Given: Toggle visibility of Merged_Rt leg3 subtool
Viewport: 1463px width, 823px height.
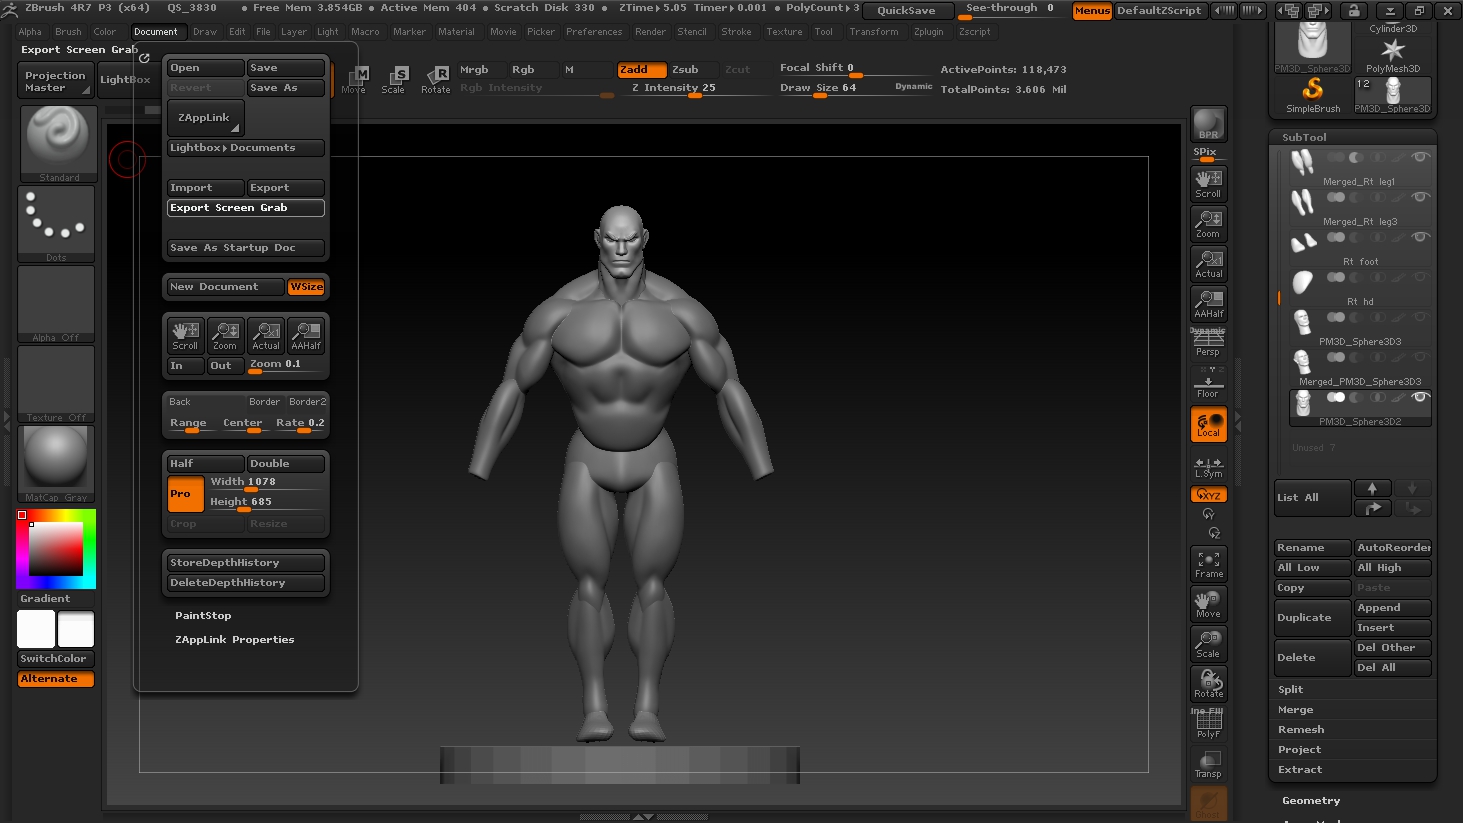Looking at the screenshot, I should 1420,197.
